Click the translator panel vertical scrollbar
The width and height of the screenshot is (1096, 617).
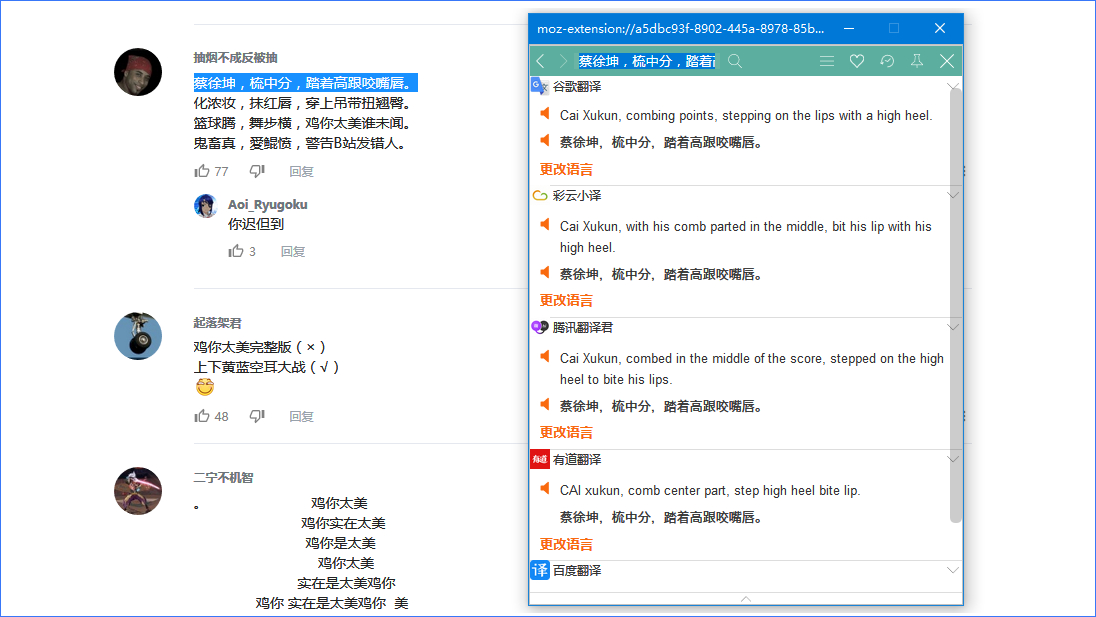tap(956, 300)
